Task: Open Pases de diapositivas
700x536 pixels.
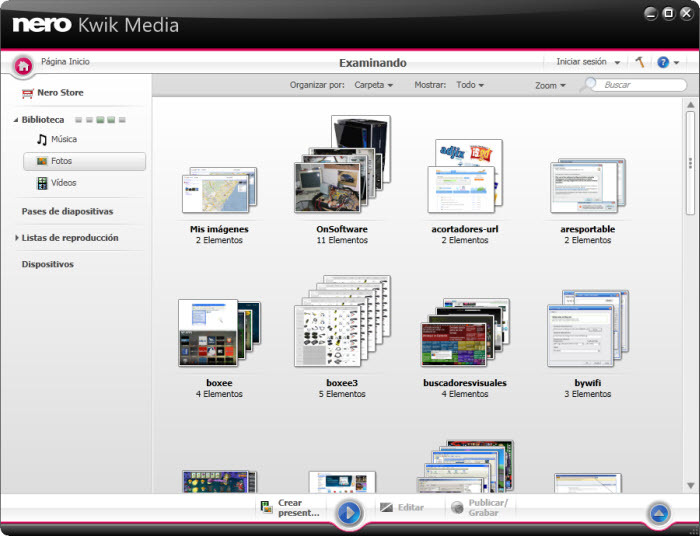Action: pos(67,212)
